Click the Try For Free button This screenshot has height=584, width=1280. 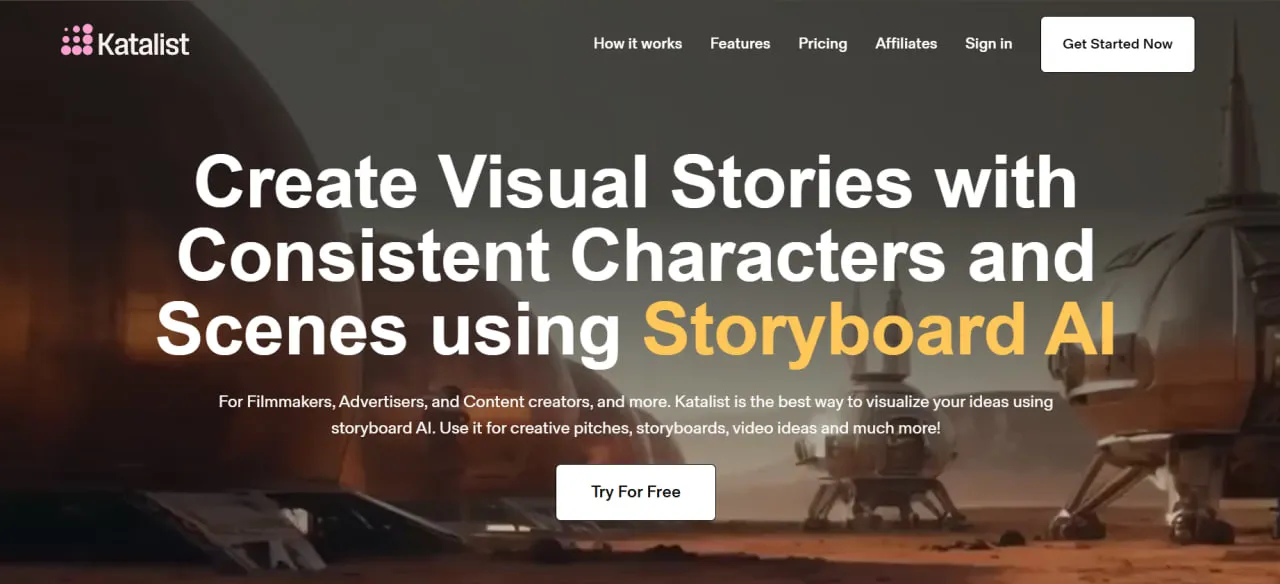pos(636,492)
